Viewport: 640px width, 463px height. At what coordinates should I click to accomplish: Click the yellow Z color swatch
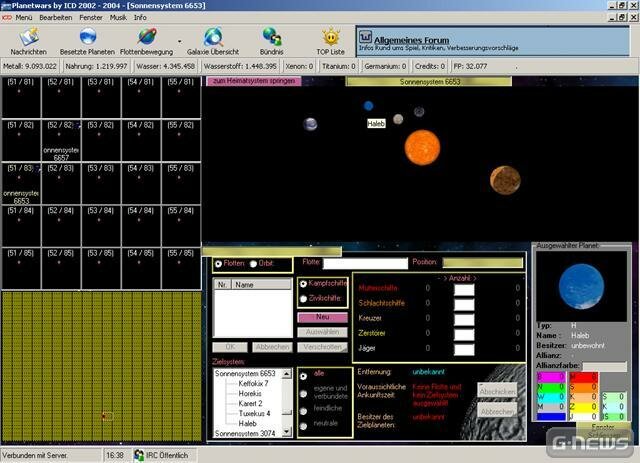(583, 407)
